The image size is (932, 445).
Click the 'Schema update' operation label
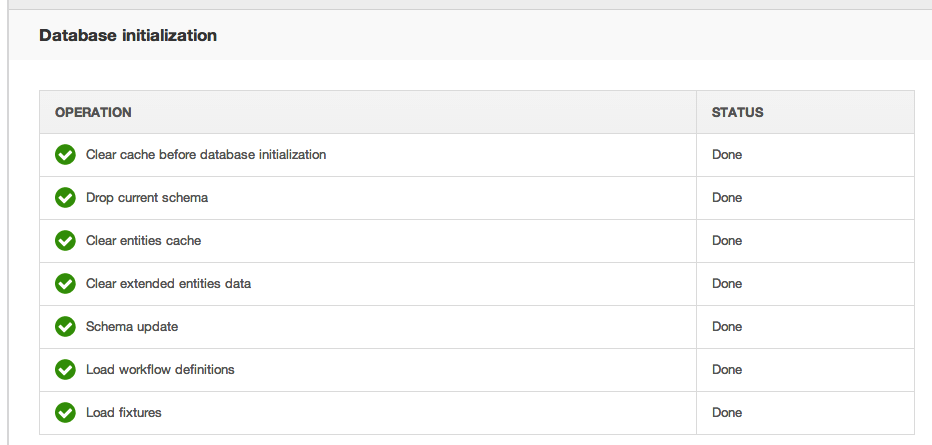pyautogui.click(x=132, y=327)
